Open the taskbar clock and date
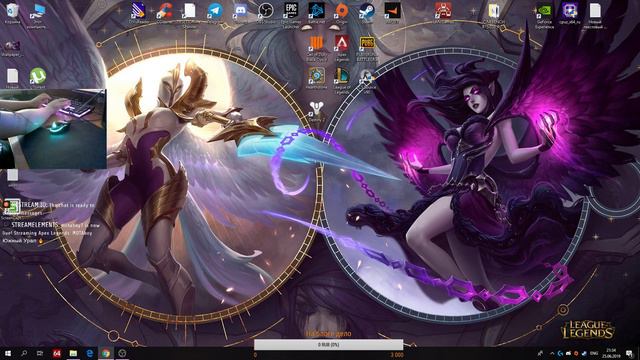The width and height of the screenshot is (640, 360). point(611,353)
